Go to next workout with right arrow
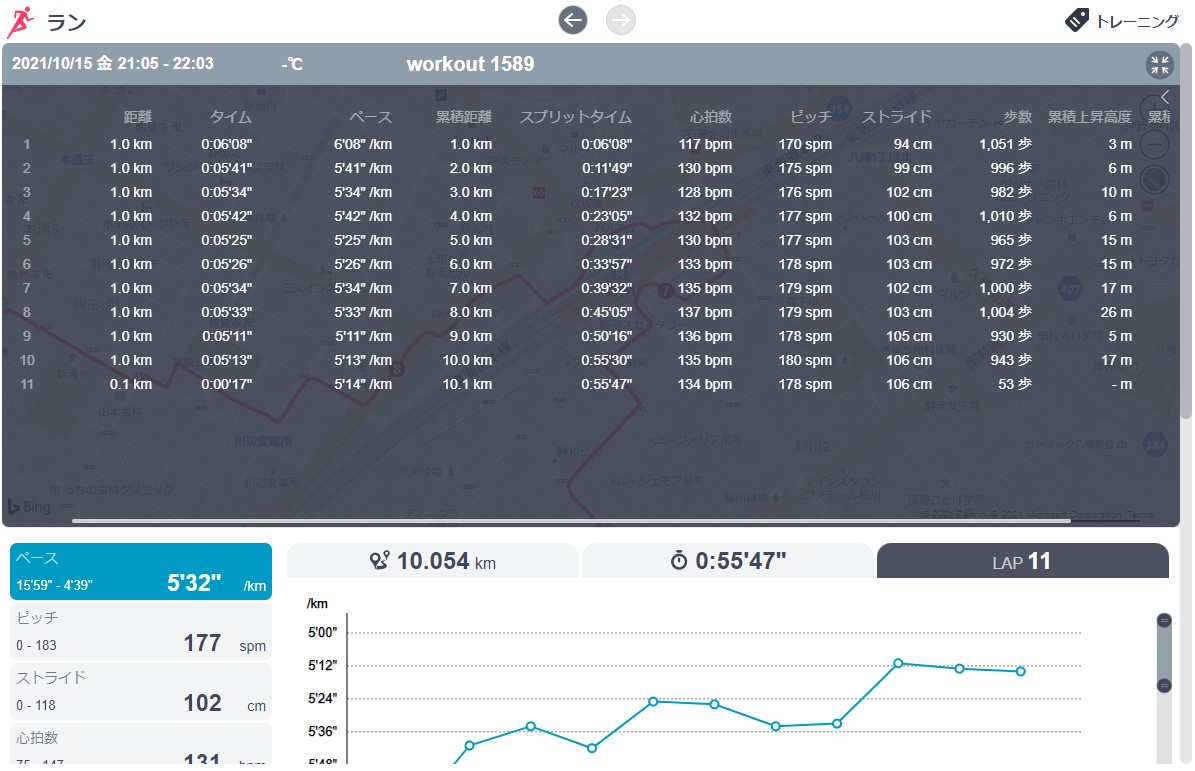The width and height of the screenshot is (1195, 771). tap(620, 20)
